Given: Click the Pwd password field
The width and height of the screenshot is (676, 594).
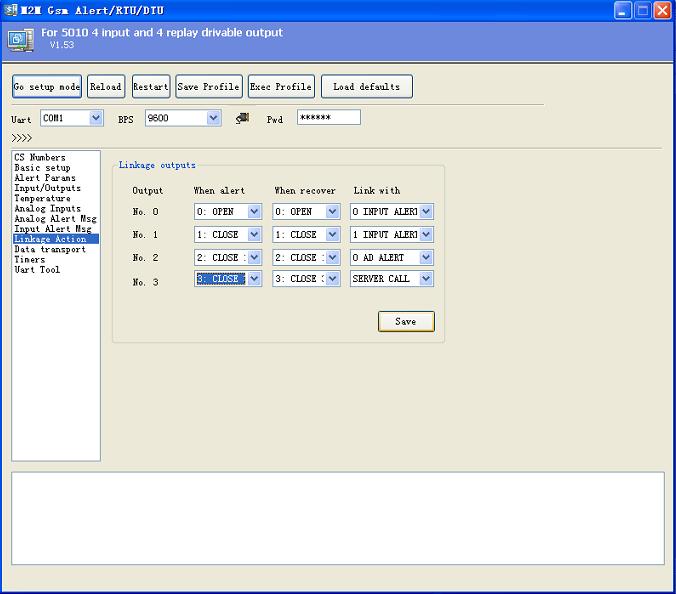Looking at the screenshot, I should point(329,117).
